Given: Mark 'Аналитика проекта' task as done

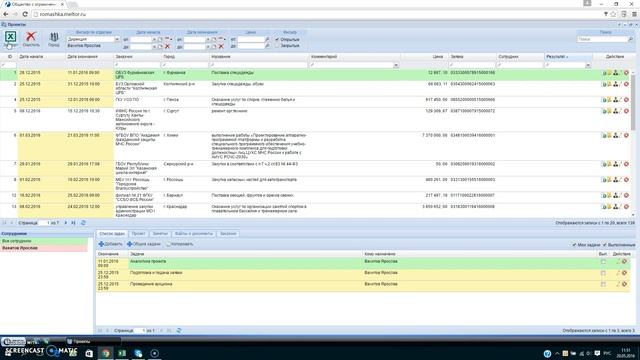Looking at the screenshot, I should click(x=603, y=262).
